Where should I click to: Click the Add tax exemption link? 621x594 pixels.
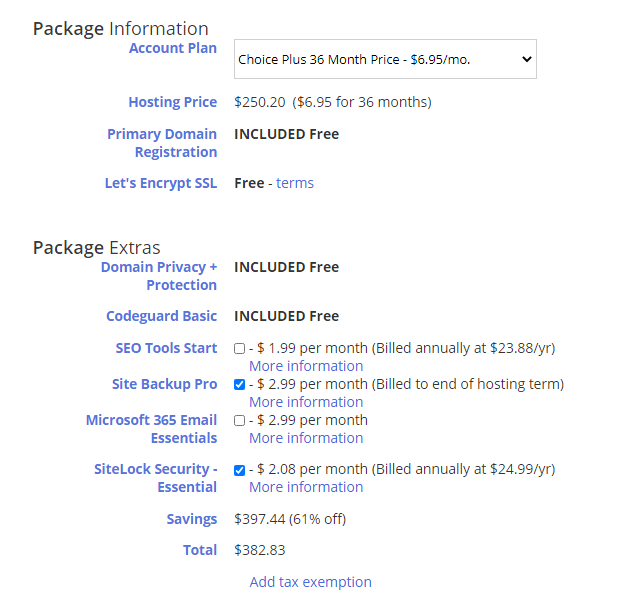[310, 582]
